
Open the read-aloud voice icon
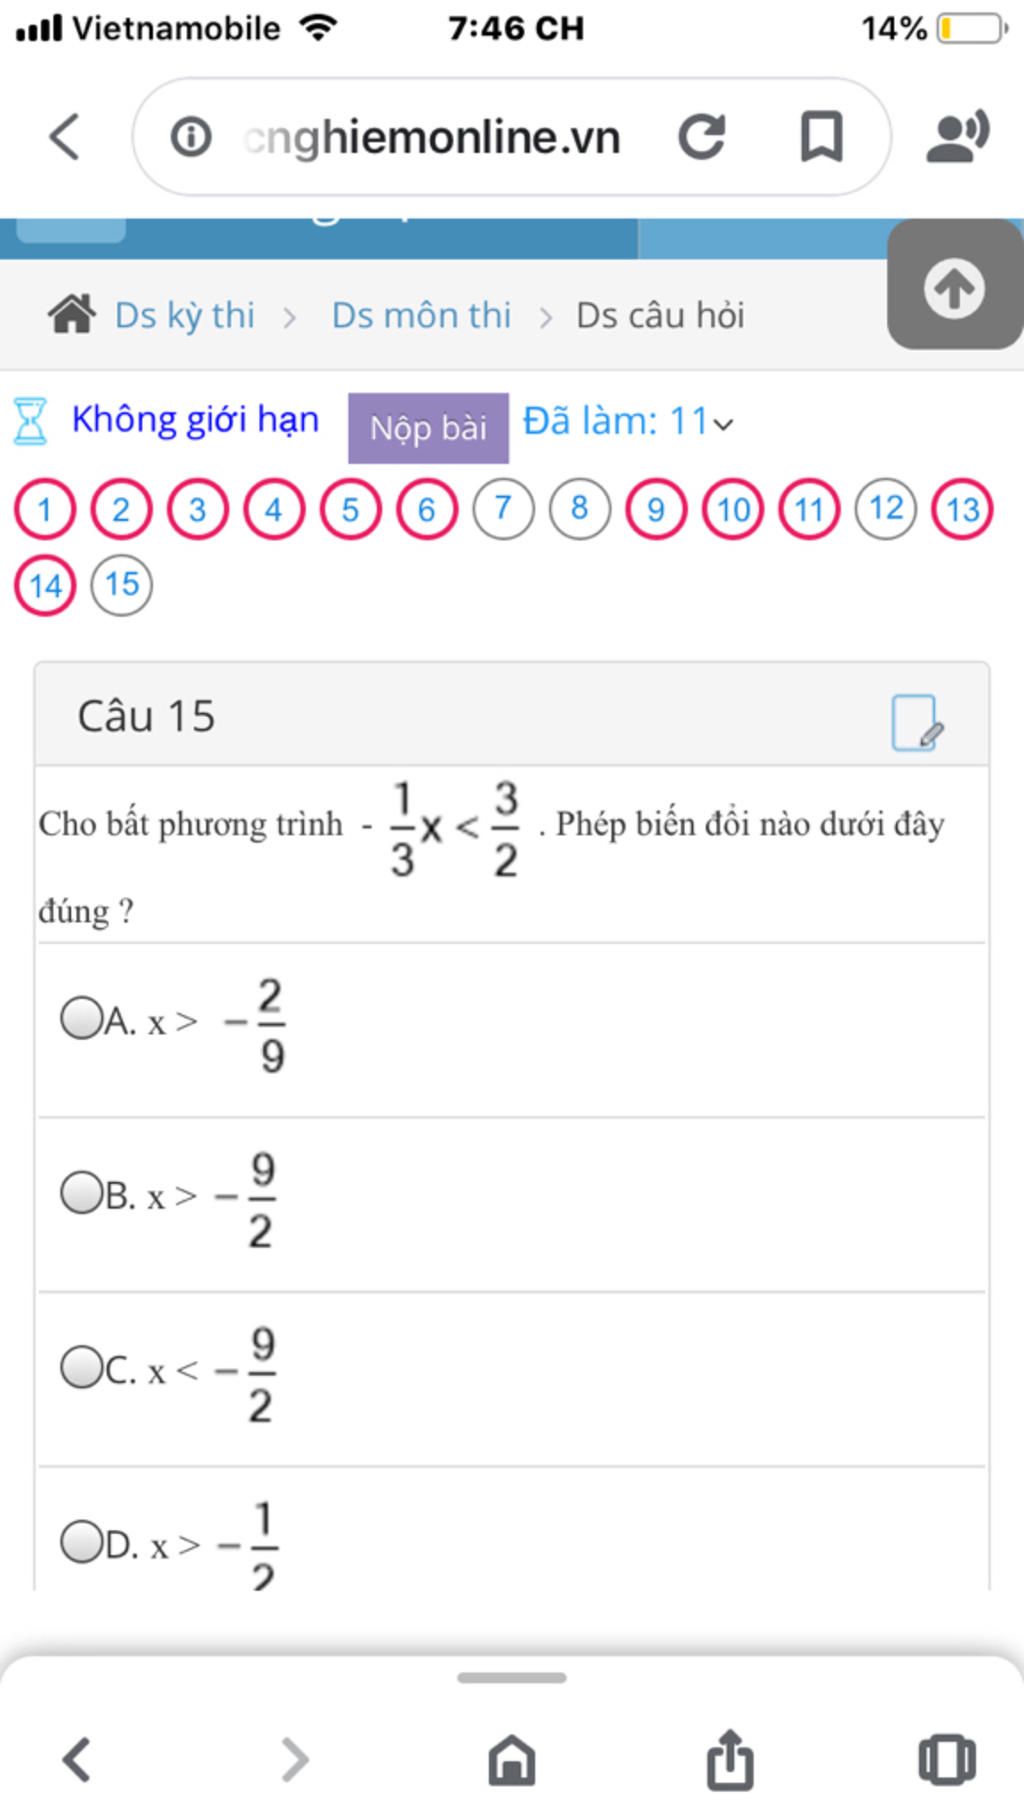point(957,137)
